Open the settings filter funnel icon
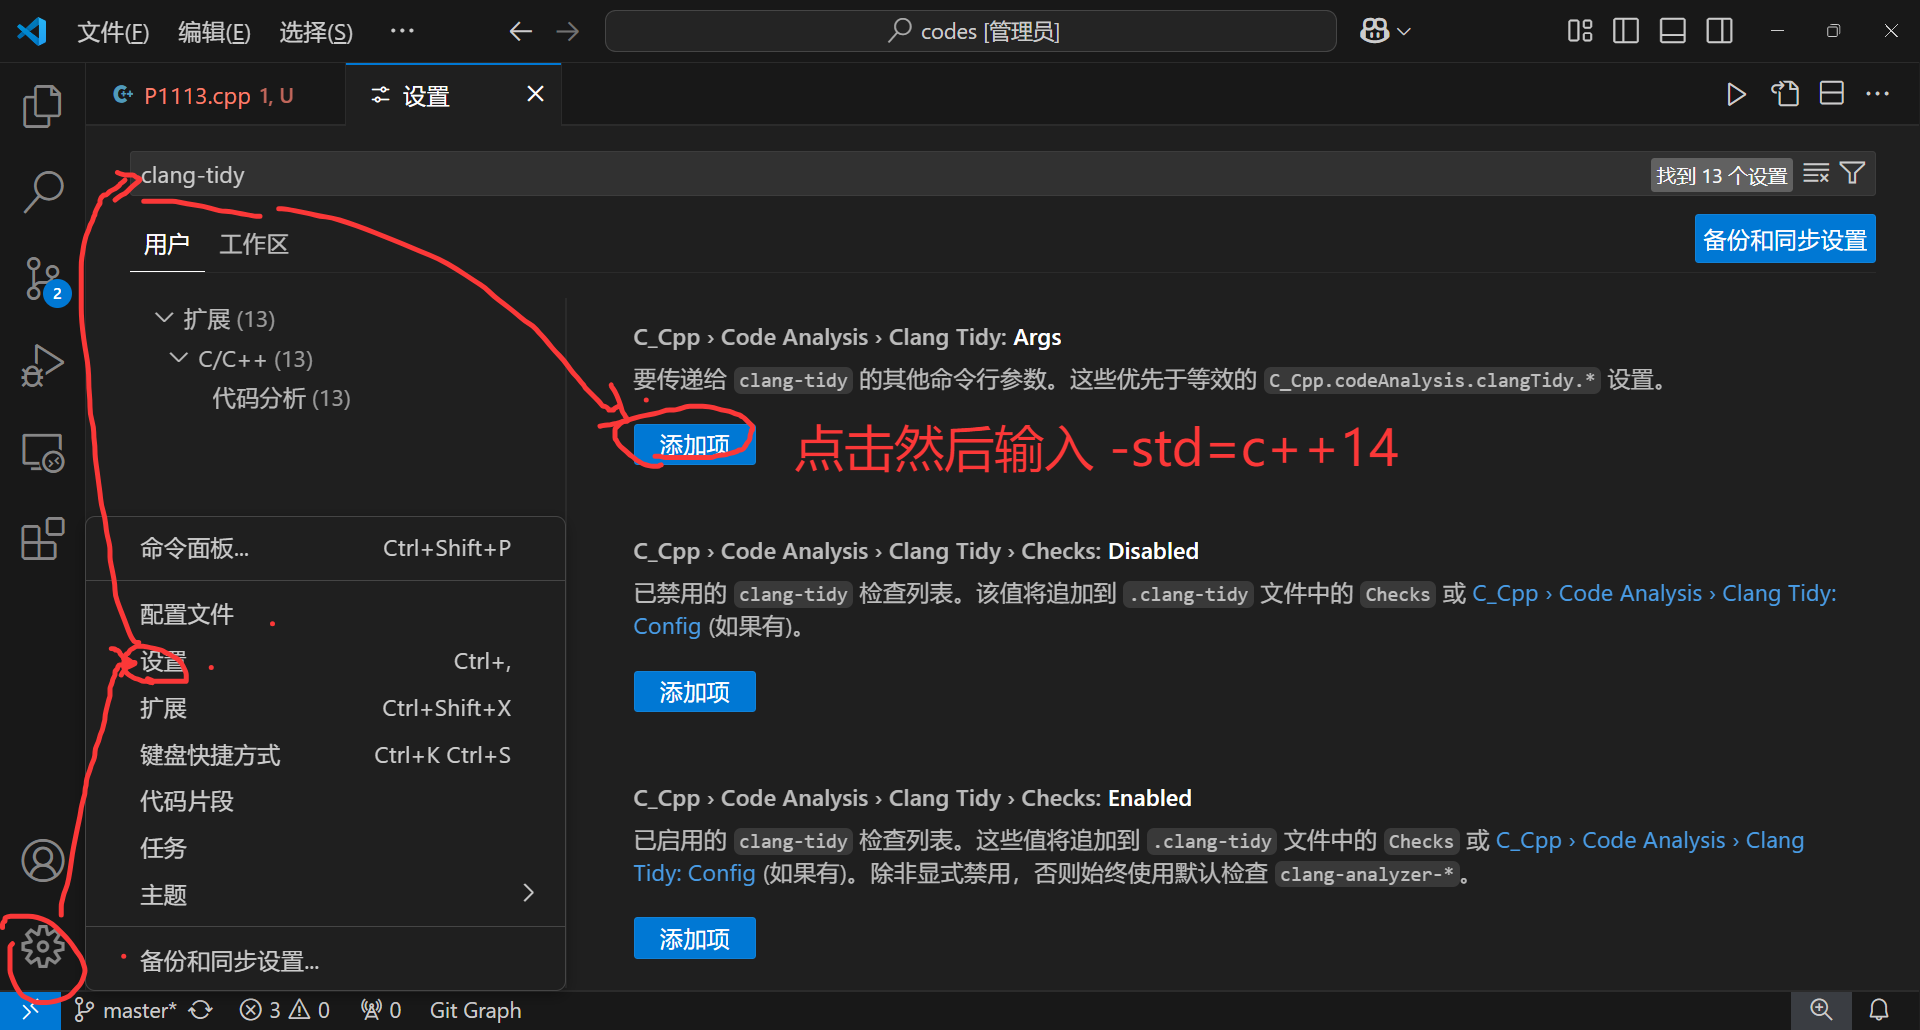Screen dimensions: 1920x1030 click(1853, 174)
